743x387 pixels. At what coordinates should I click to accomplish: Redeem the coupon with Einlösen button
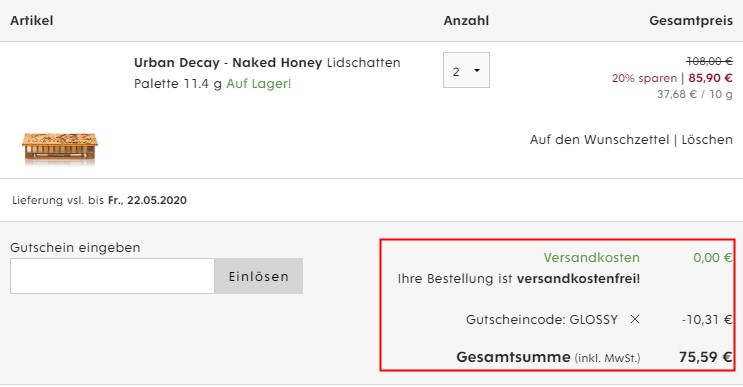(259, 276)
